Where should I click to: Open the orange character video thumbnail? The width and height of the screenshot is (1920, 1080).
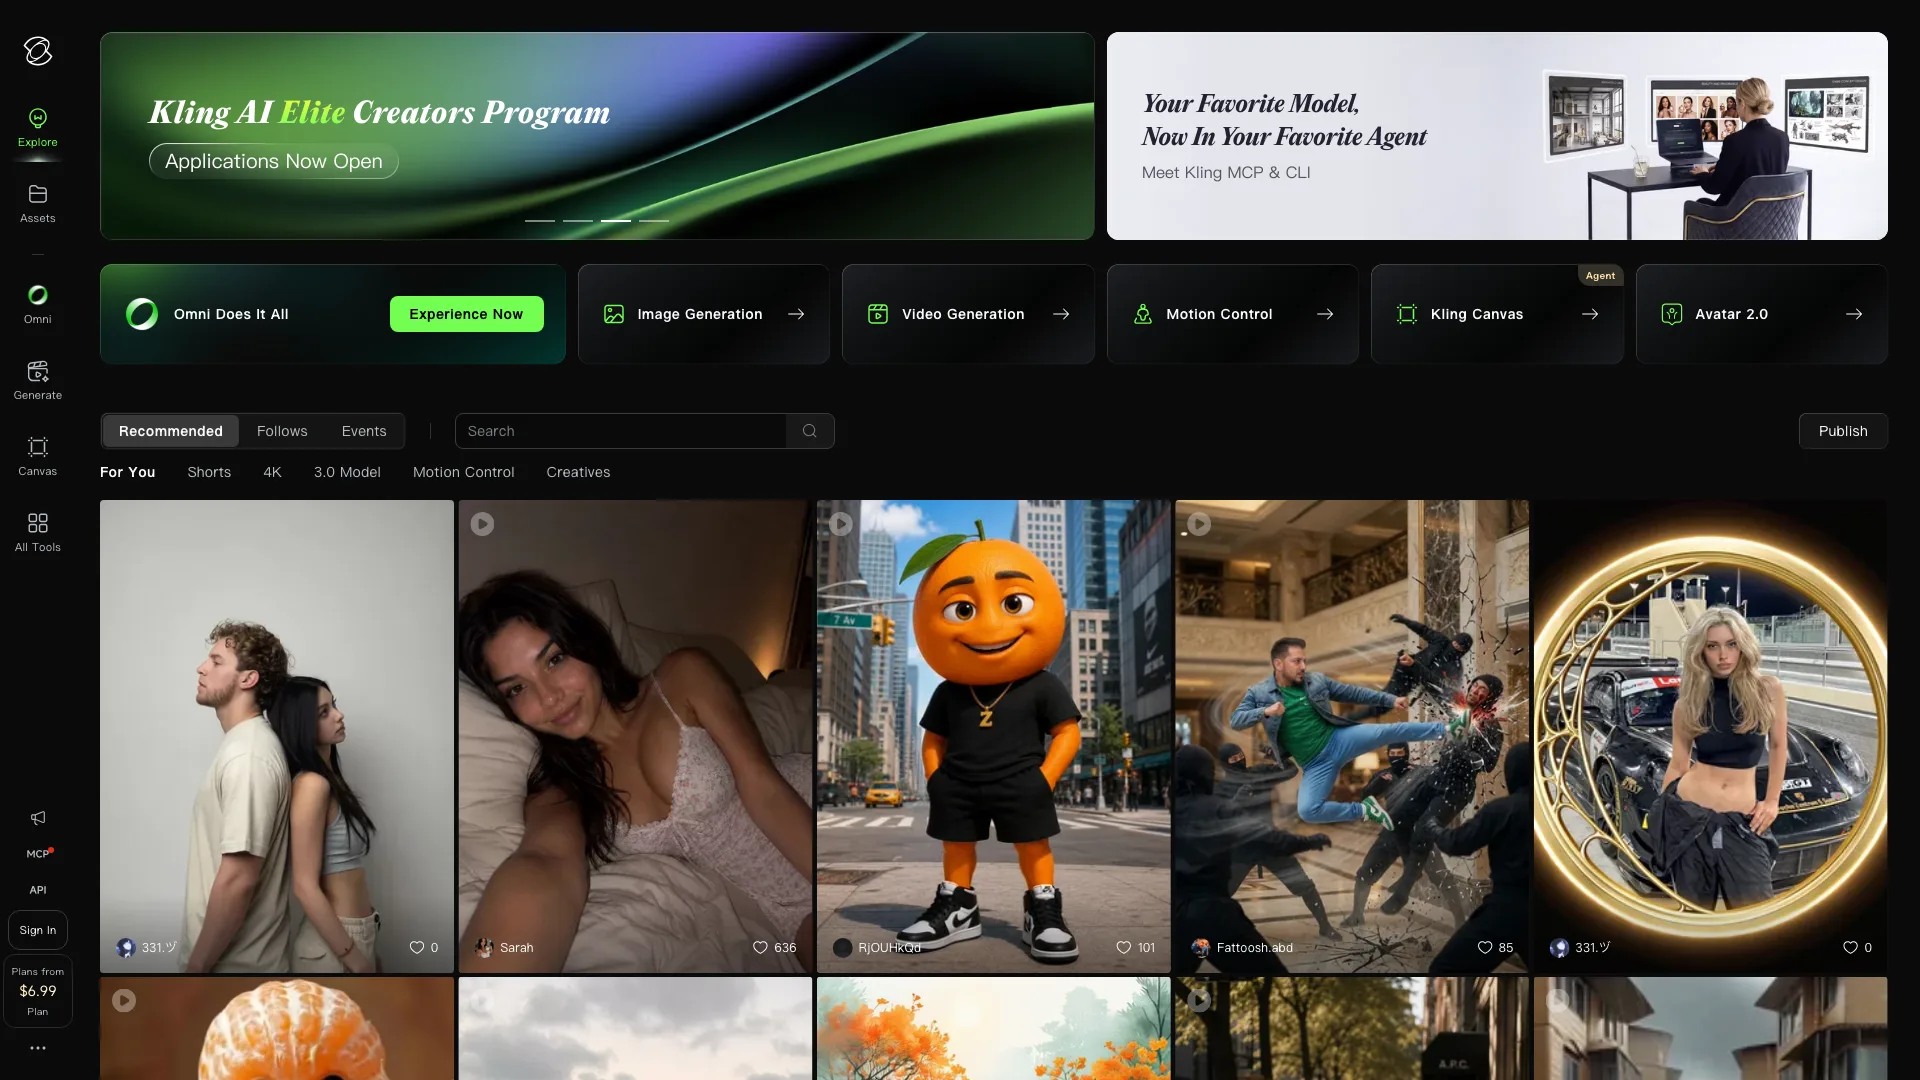point(994,736)
